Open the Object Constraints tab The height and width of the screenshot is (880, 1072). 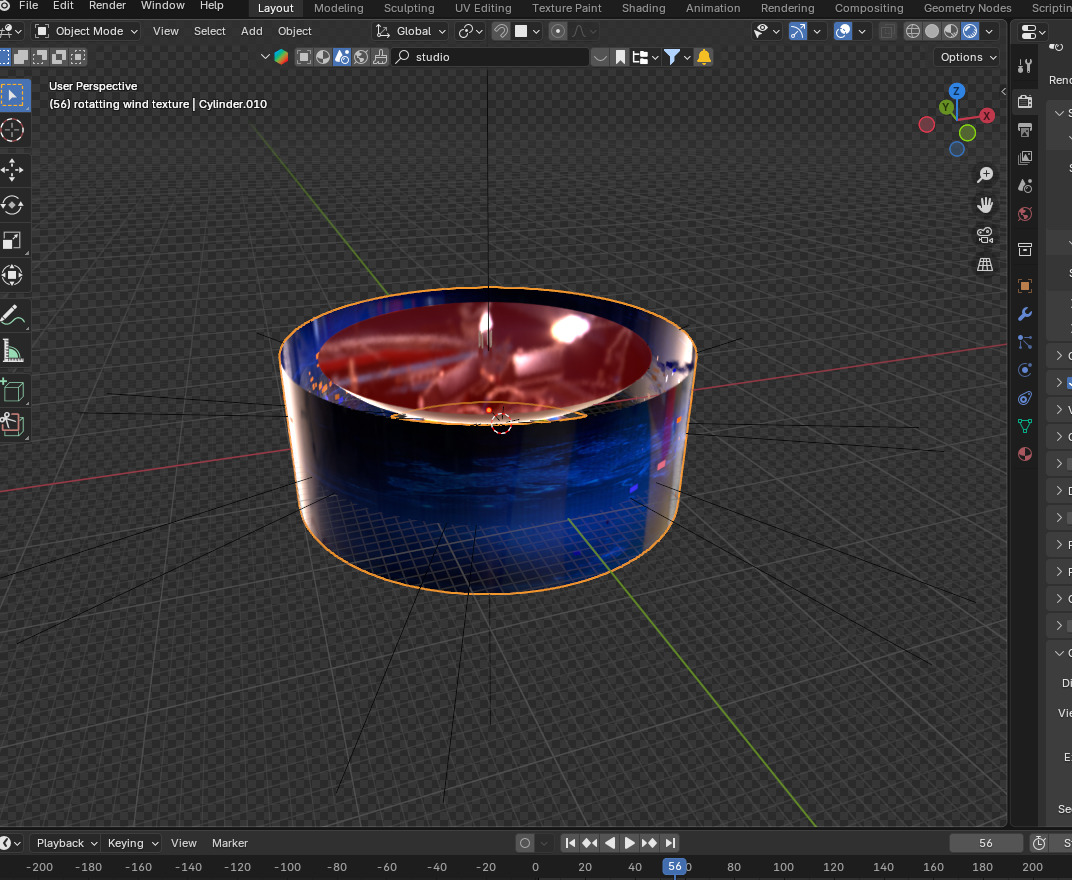tap(1025, 398)
